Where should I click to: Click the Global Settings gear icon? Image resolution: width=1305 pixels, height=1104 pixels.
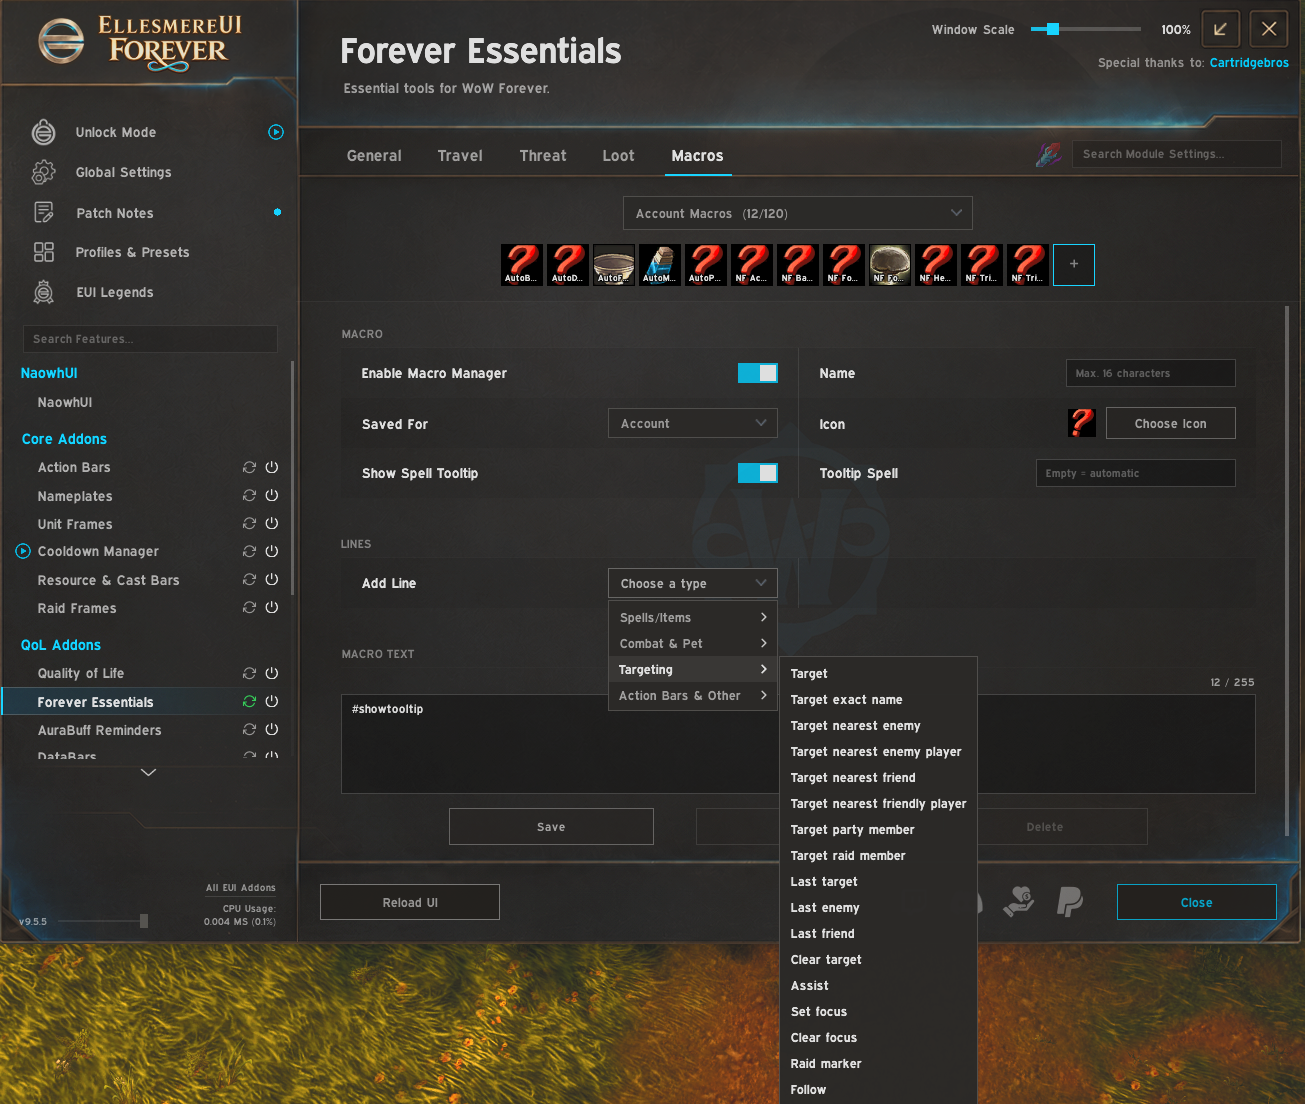44,172
